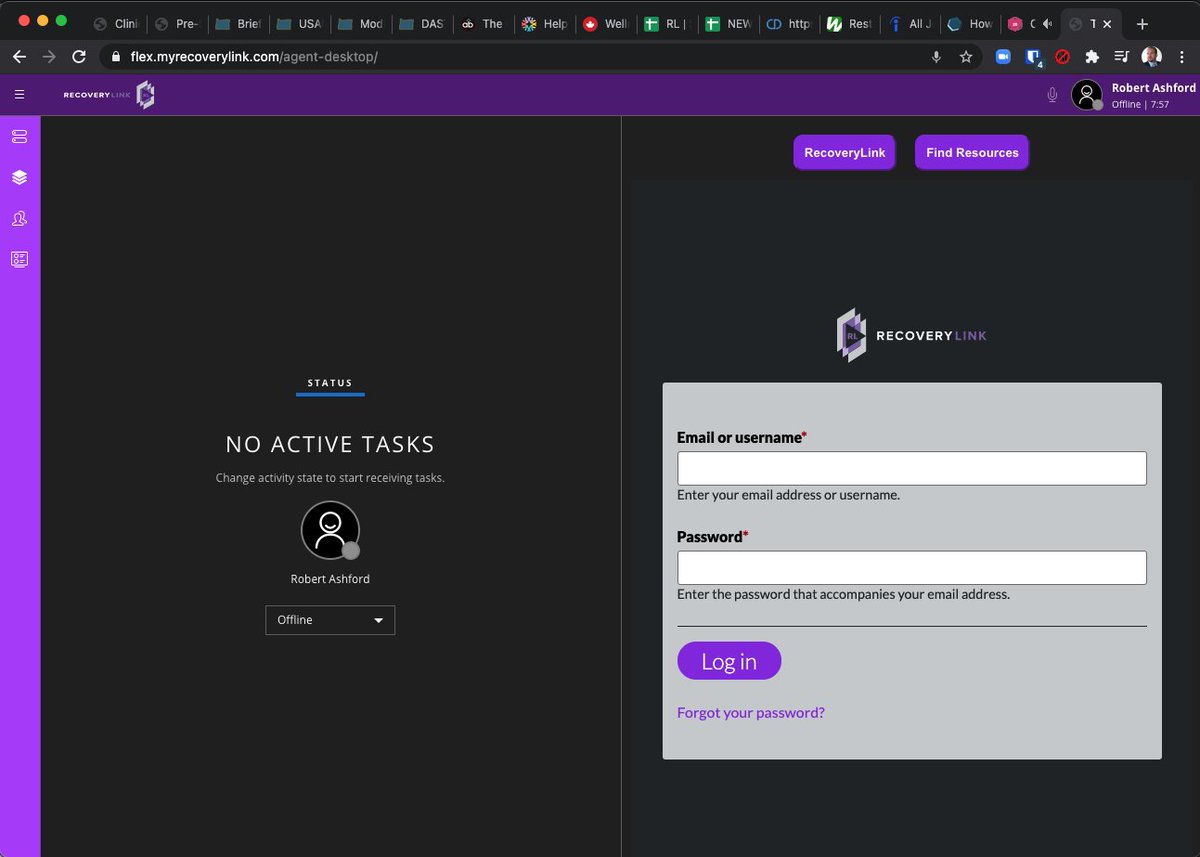Open the Forgot your password link
This screenshot has height=857, width=1200.
[751, 713]
